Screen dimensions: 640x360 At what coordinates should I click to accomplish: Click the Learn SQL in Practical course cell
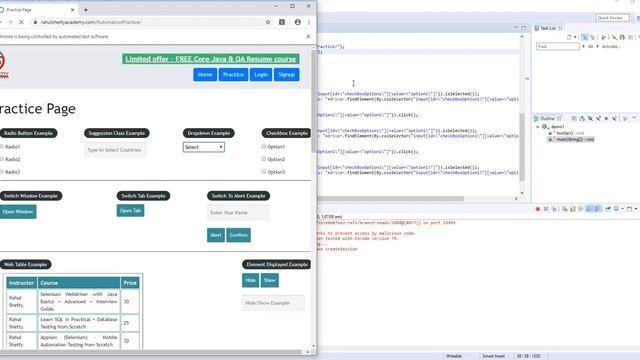tap(79, 323)
